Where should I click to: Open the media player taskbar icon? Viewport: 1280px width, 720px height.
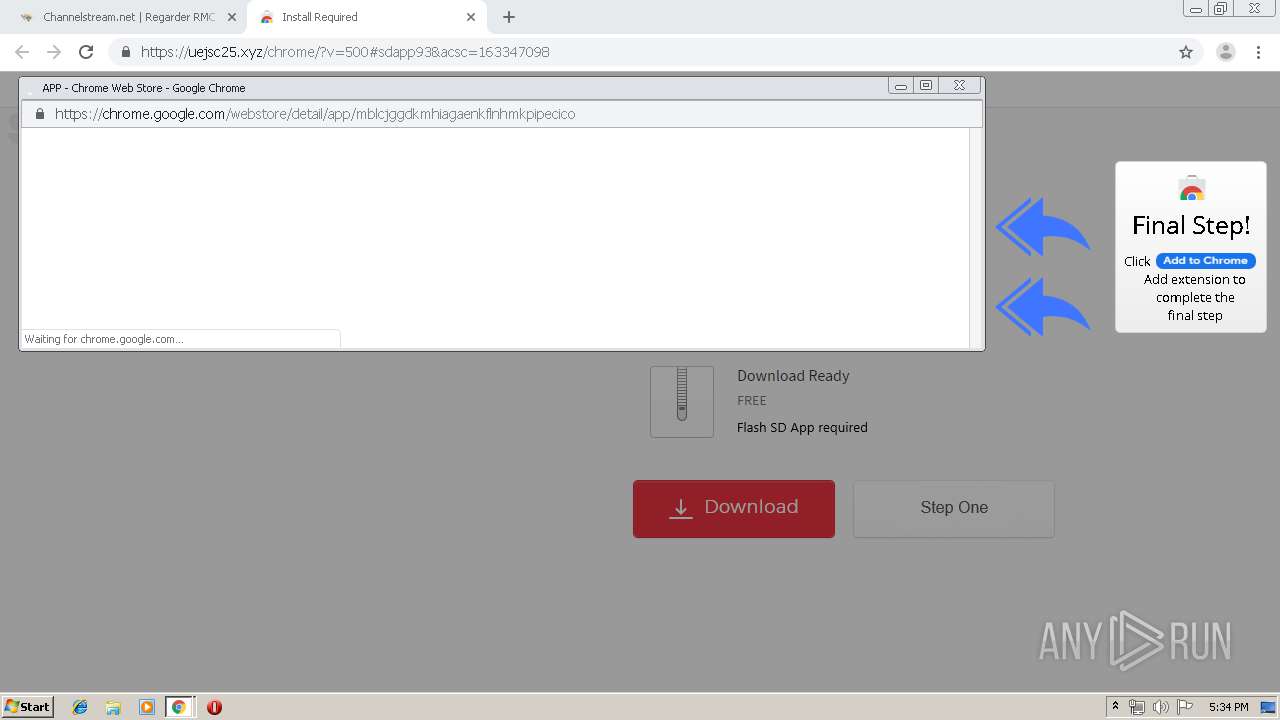click(x=147, y=707)
